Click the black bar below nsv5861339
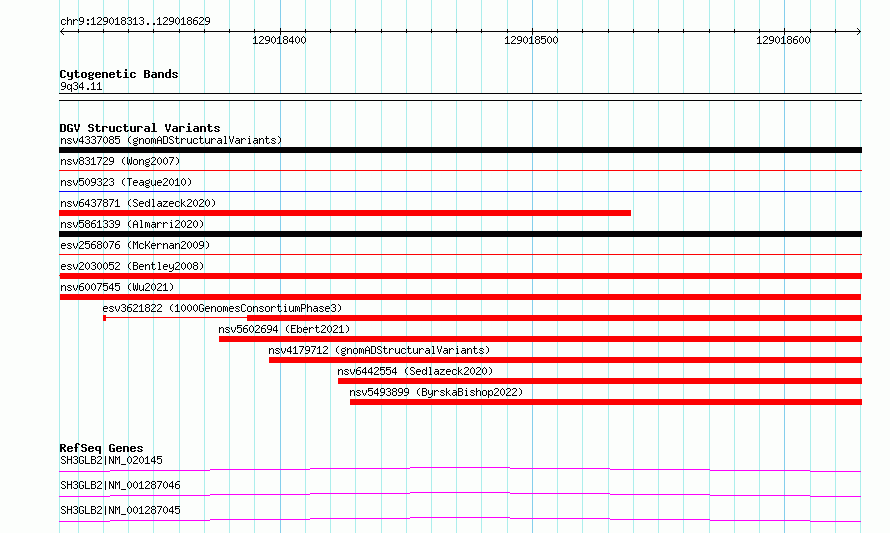This screenshot has height=533, width=890. 460,234
